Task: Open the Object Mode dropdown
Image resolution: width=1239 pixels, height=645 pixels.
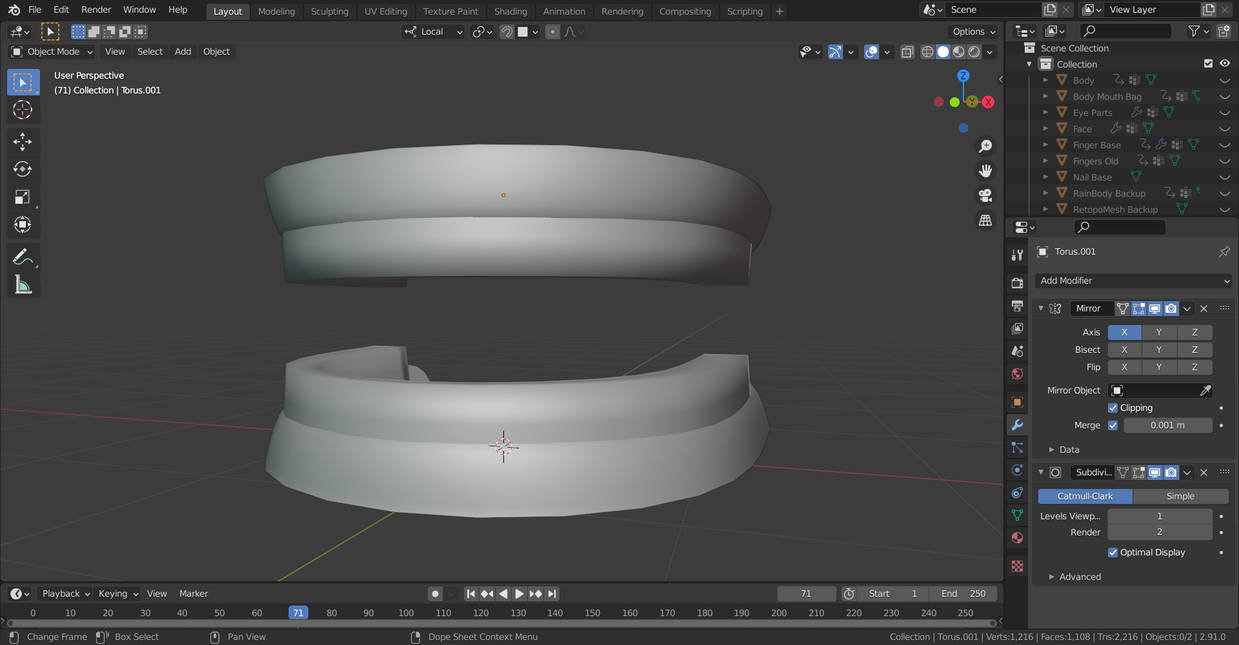Action: [52, 52]
